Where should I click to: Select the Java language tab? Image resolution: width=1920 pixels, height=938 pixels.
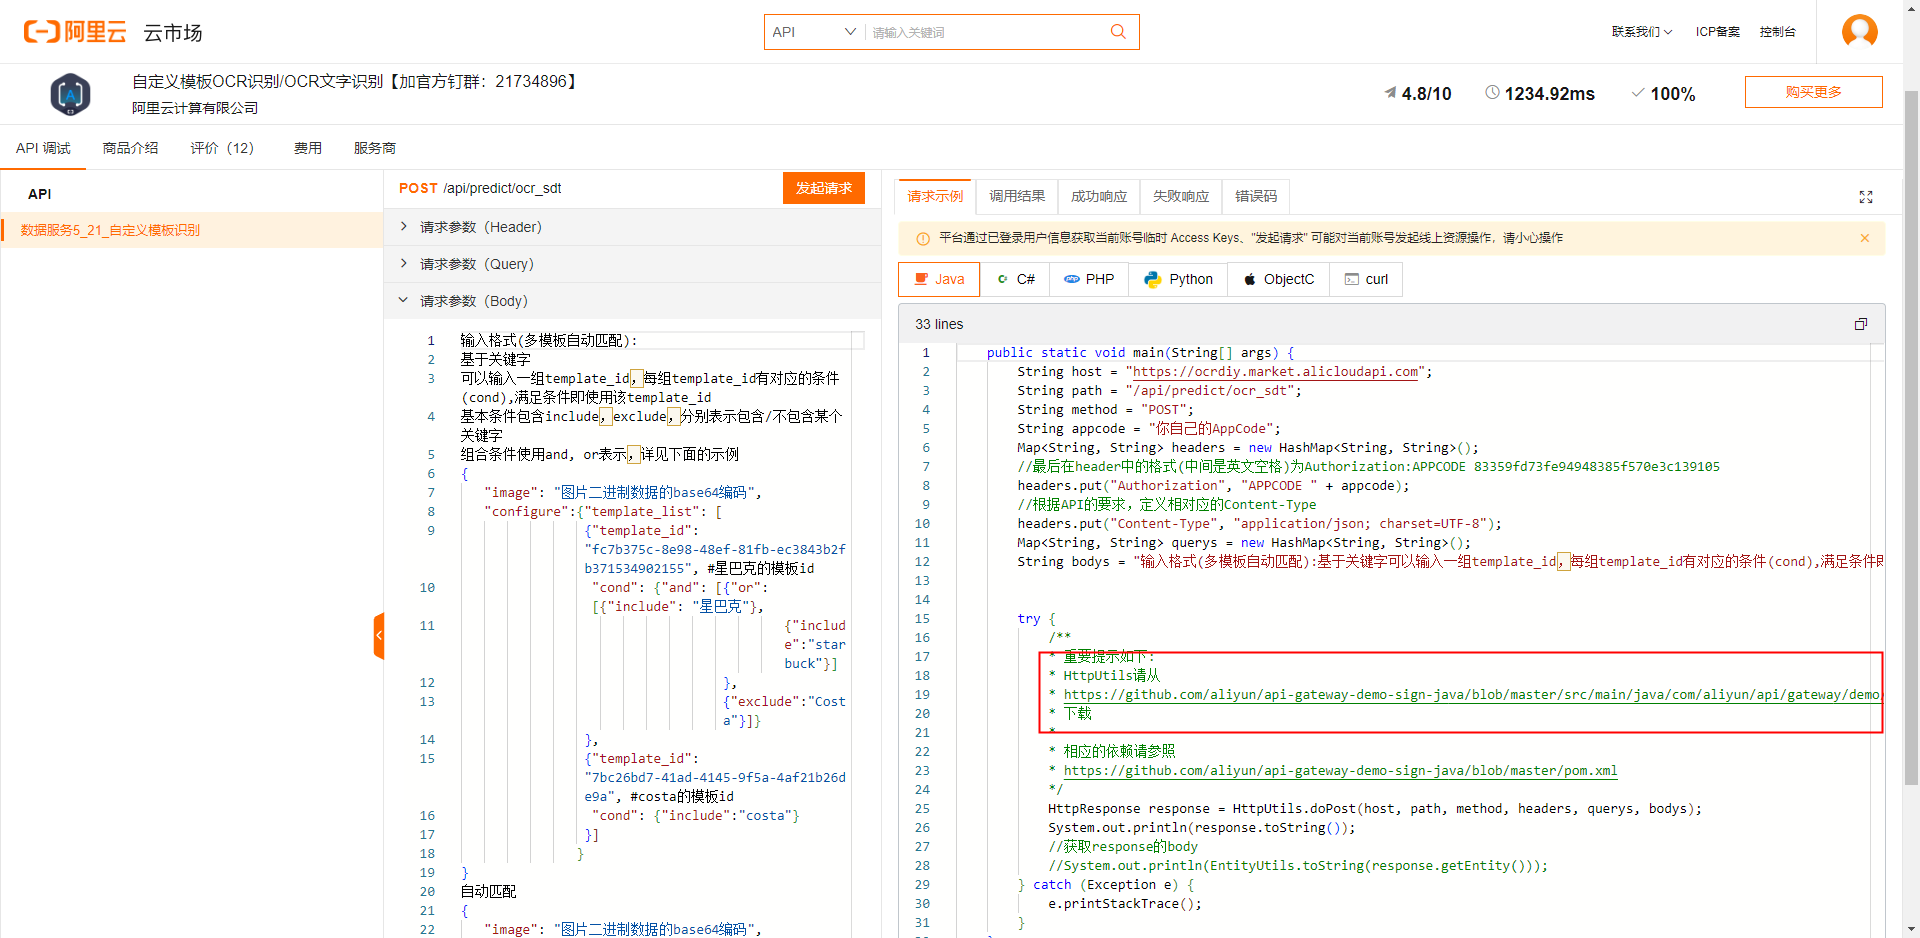tap(939, 279)
